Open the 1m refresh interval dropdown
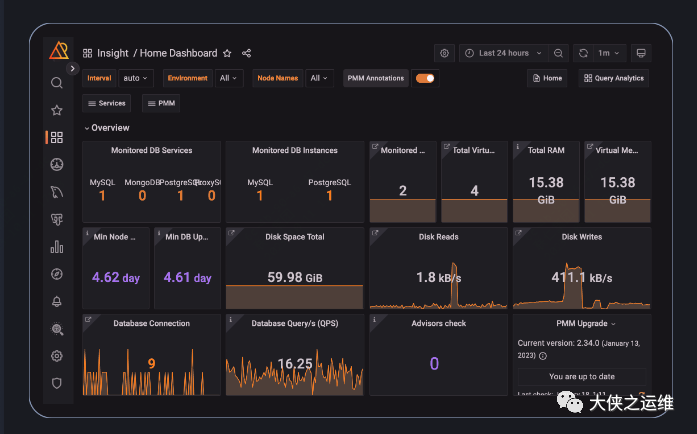The width and height of the screenshot is (697, 434). [x=609, y=53]
